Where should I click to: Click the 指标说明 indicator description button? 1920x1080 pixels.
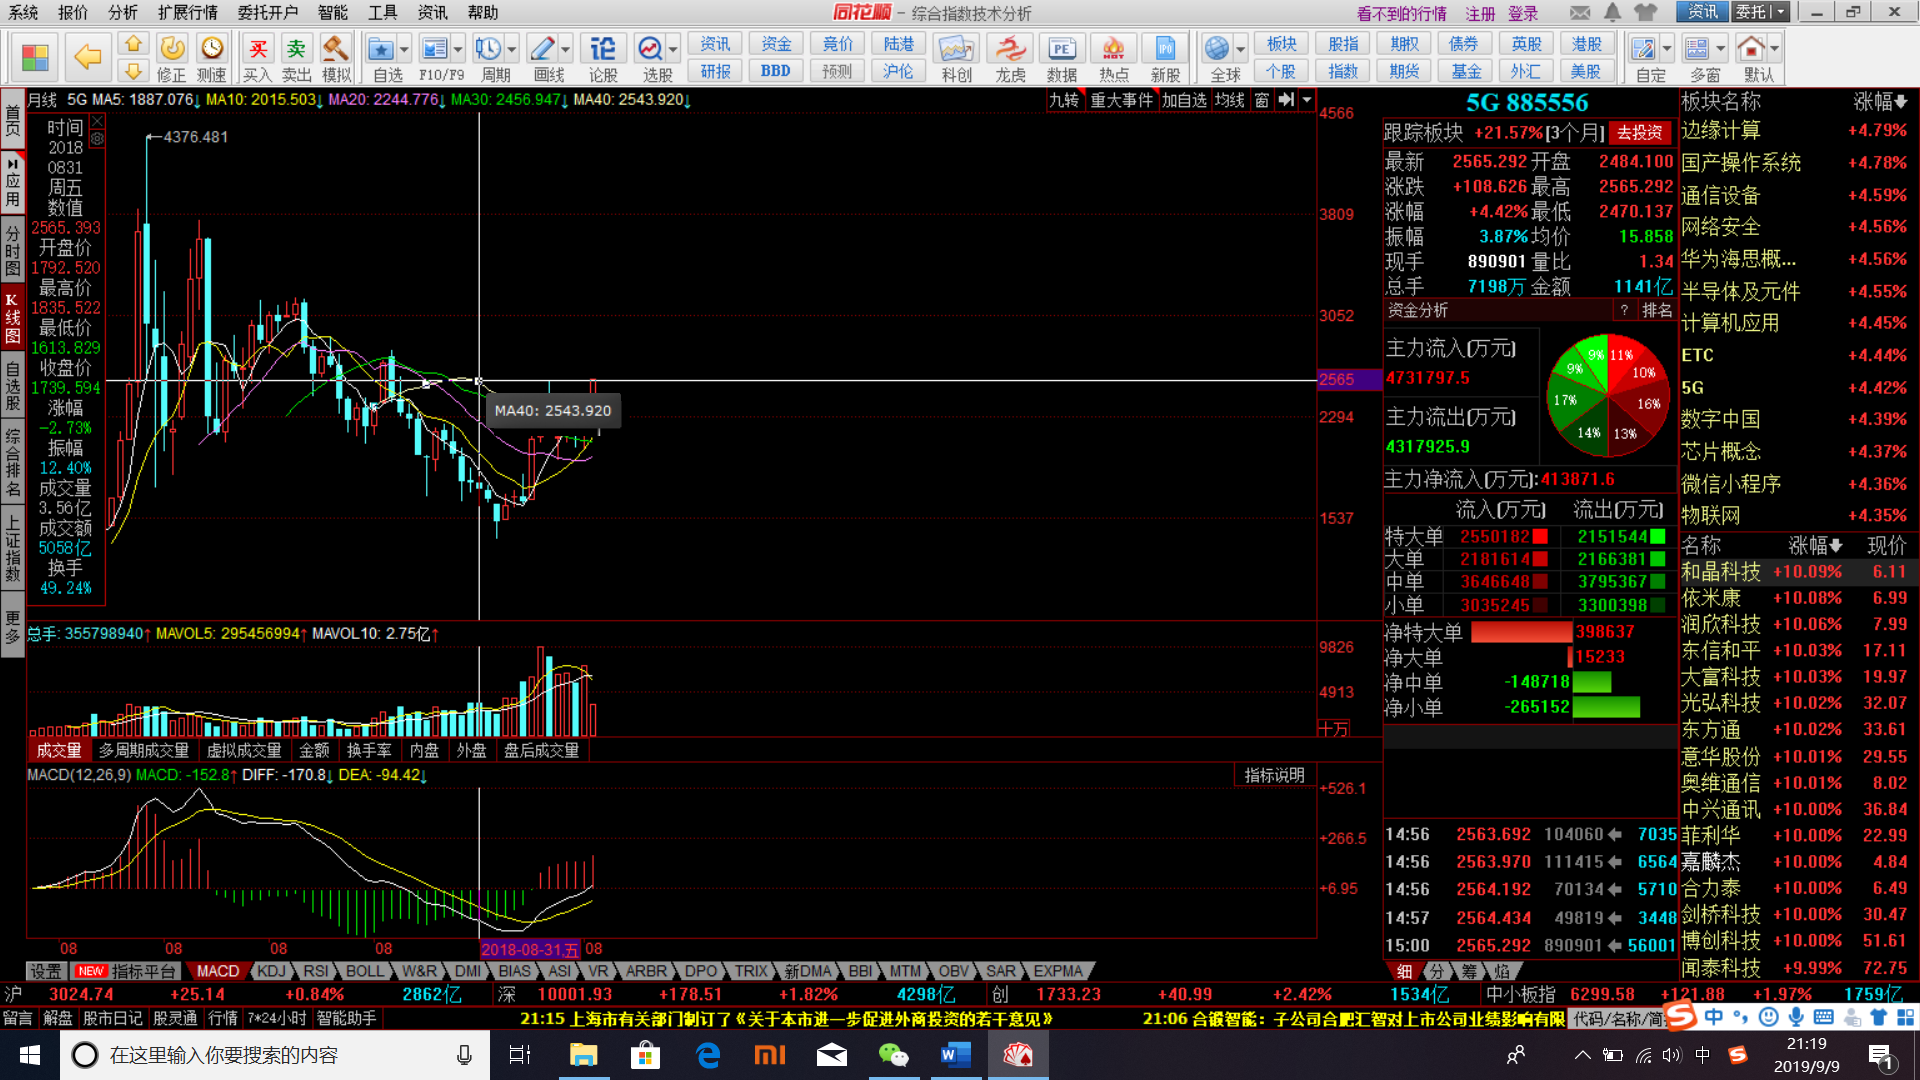pyautogui.click(x=1274, y=775)
